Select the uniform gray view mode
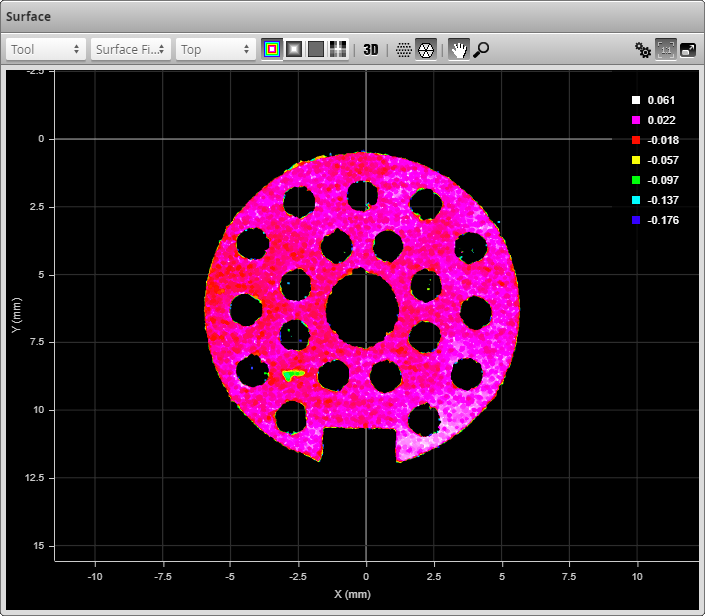705x616 pixels. (316, 49)
